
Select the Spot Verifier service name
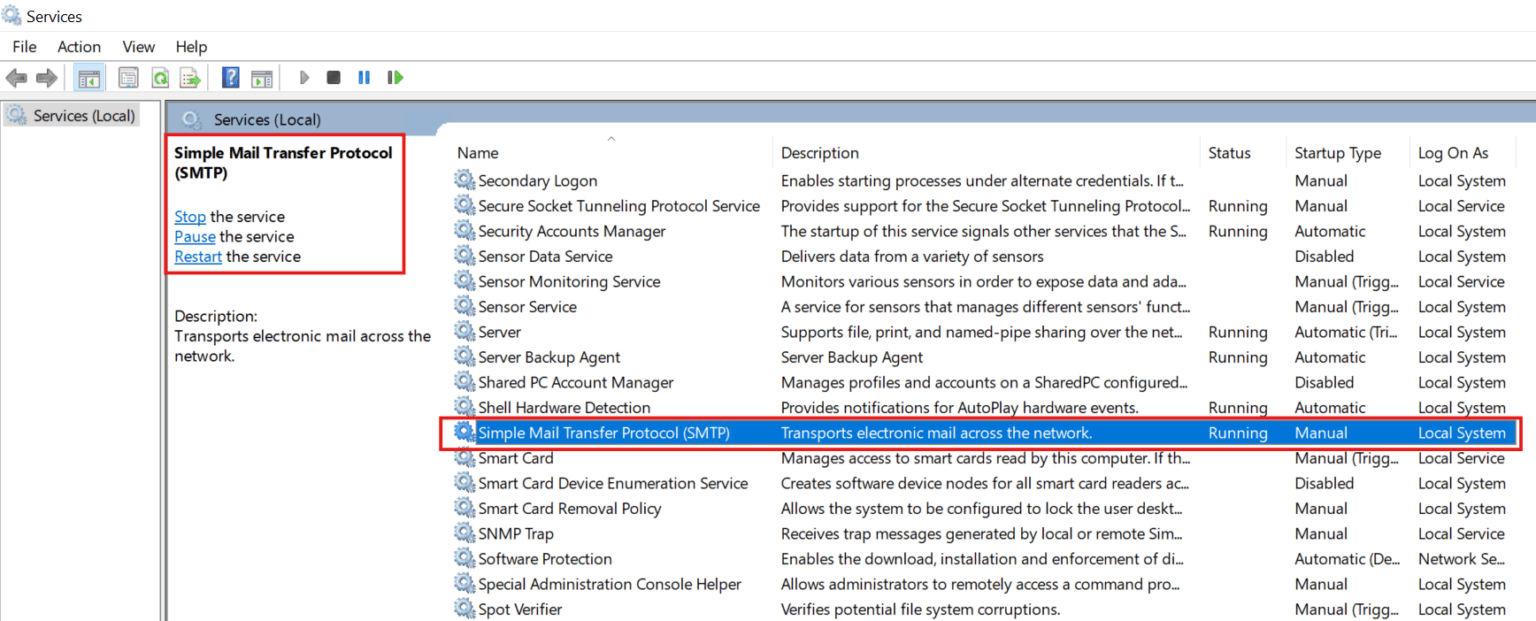pyautogui.click(x=520, y=609)
